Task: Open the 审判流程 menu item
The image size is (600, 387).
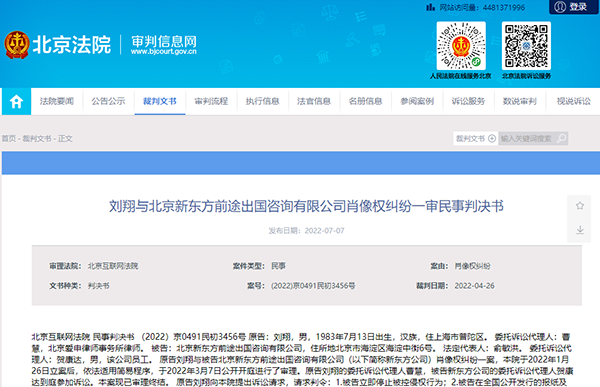Action: 211,101
